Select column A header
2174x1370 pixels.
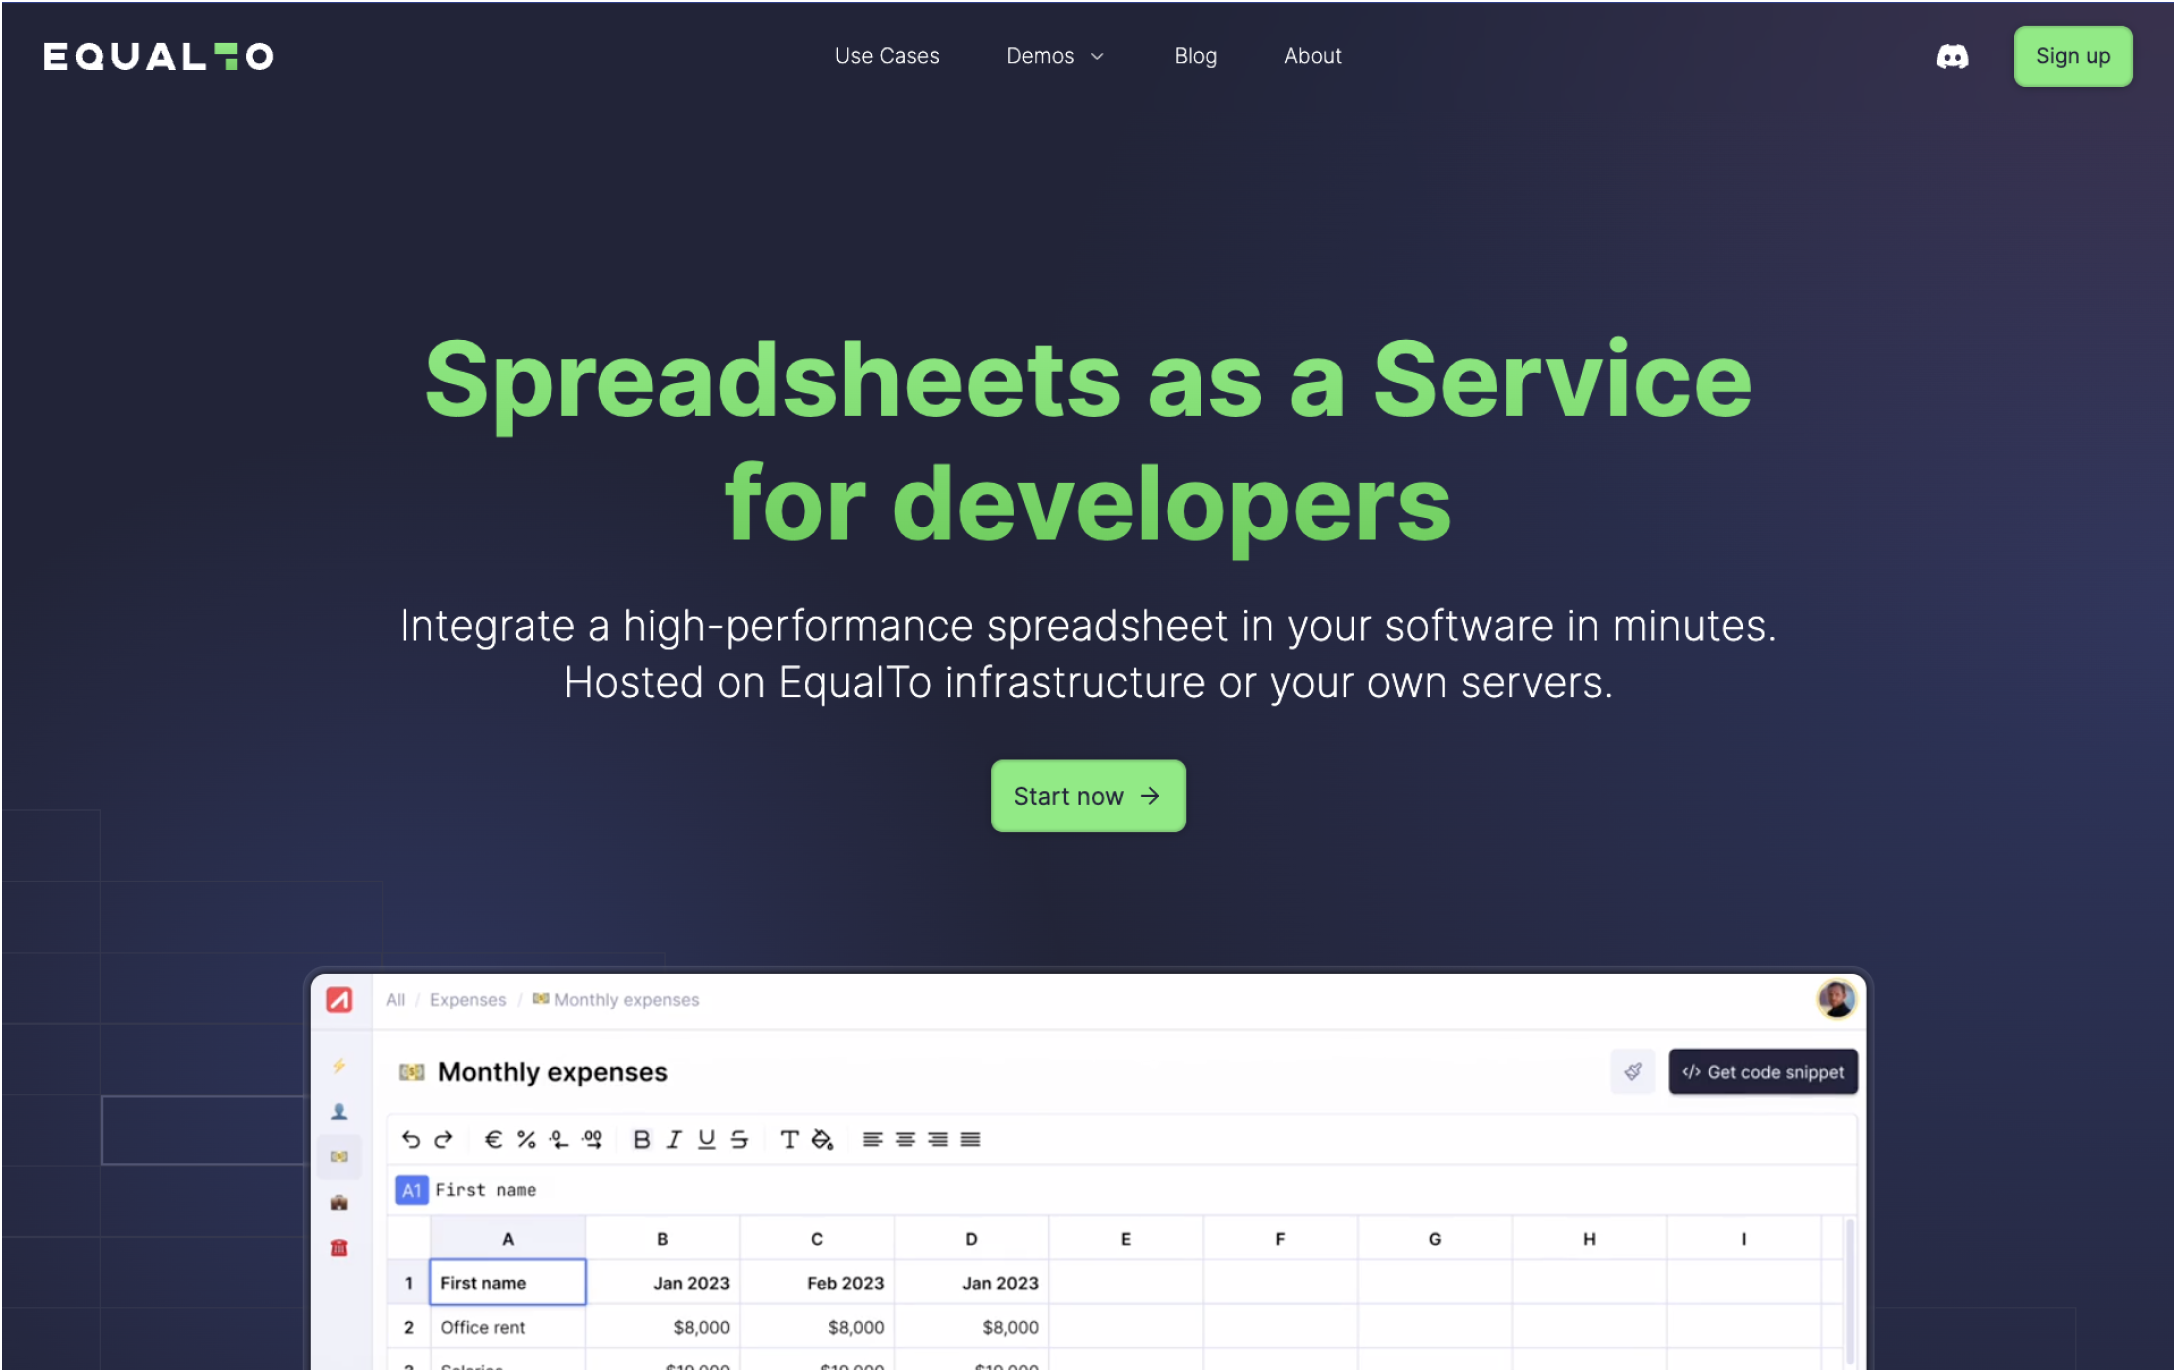(508, 1238)
